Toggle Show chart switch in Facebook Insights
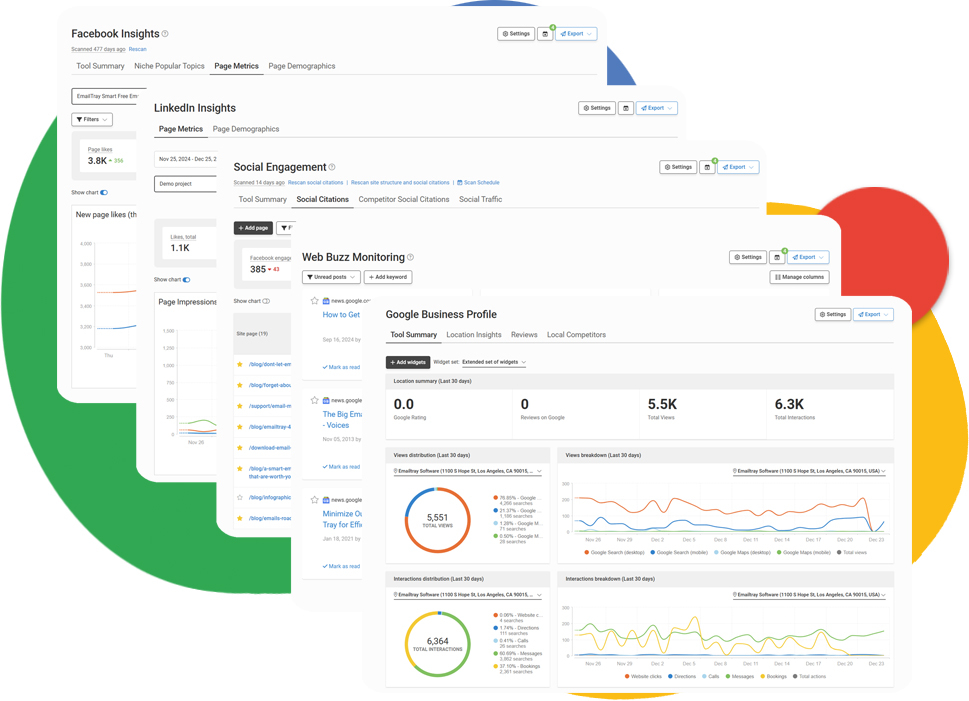The width and height of the screenshot is (969, 701). tap(104, 192)
